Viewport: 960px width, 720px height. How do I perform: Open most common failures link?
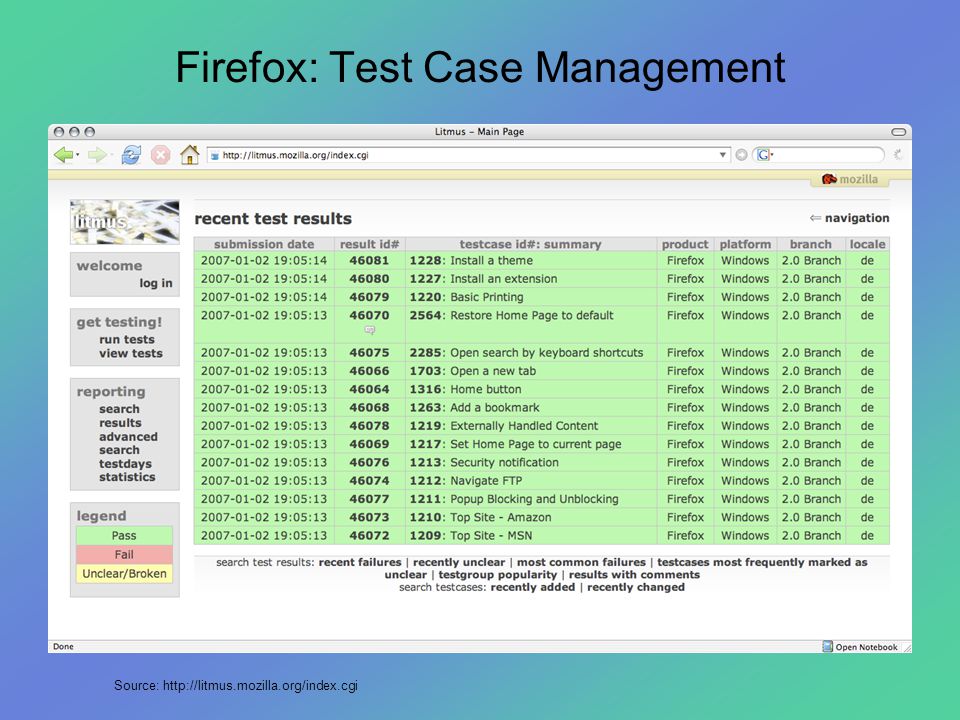coord(582,563)
